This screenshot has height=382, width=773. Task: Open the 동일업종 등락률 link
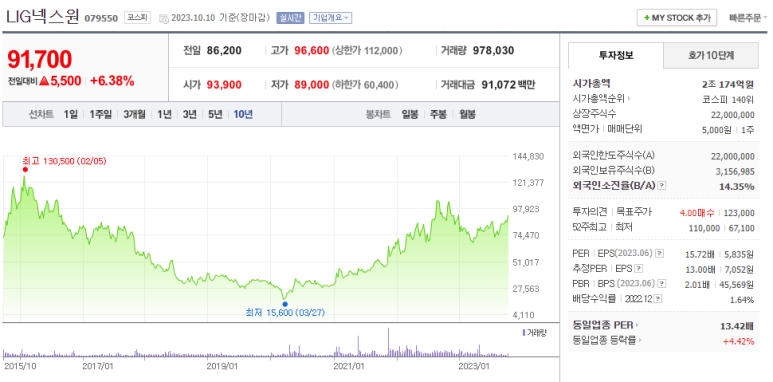604,340
